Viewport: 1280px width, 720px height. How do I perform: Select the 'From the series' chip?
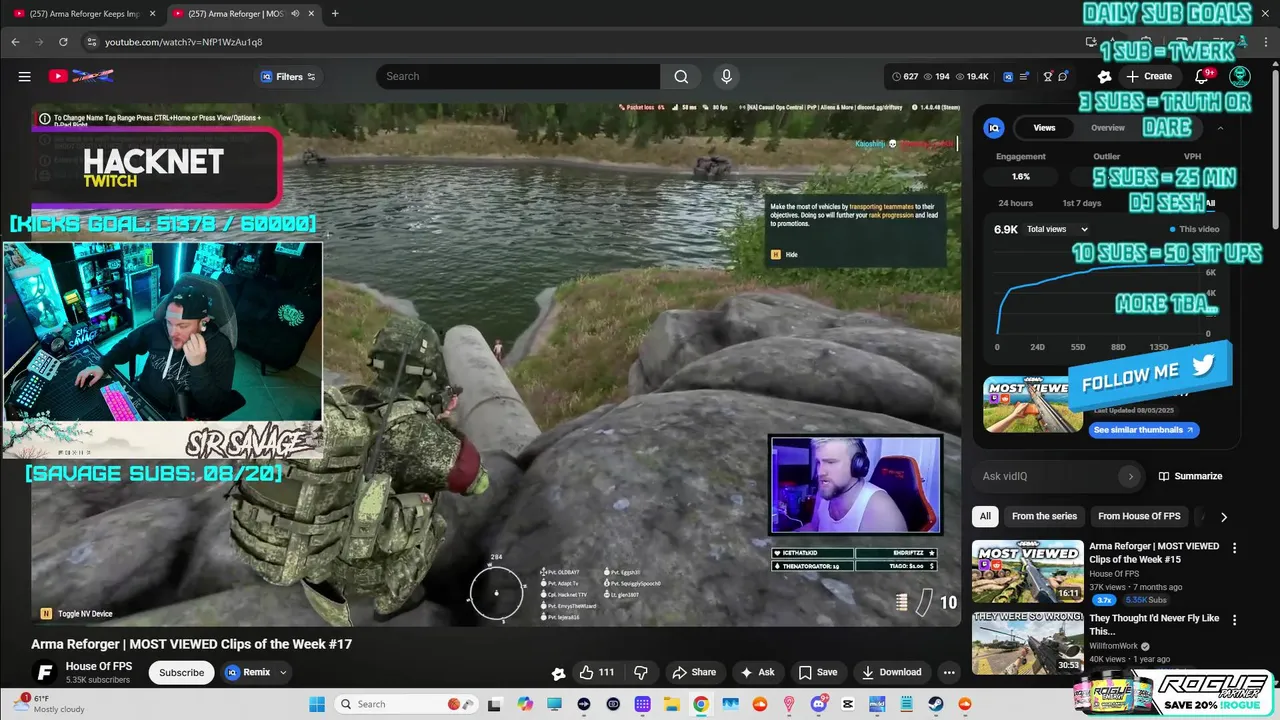pyautogui.click(x=1044, y=516)
